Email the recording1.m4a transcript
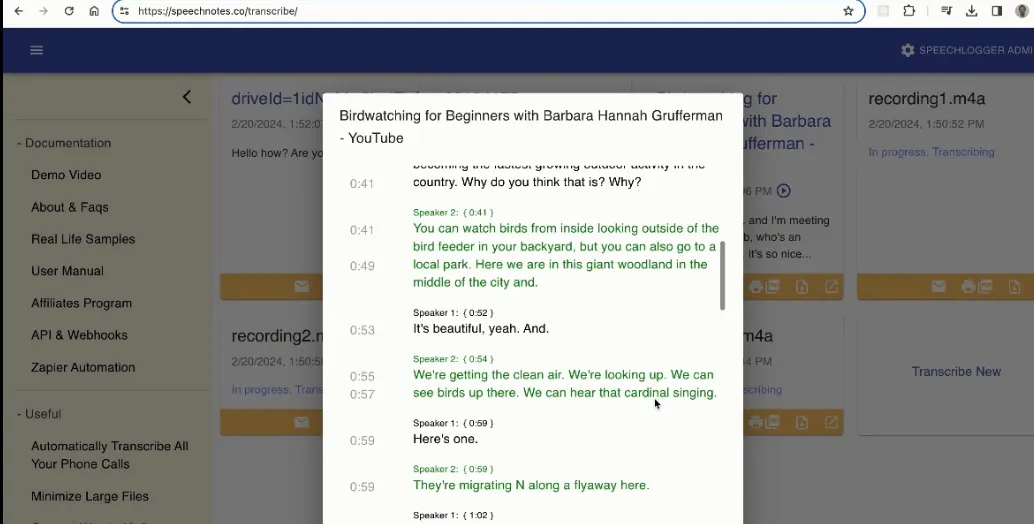This screenshot has height=524, width=1034. pos(938,287)
